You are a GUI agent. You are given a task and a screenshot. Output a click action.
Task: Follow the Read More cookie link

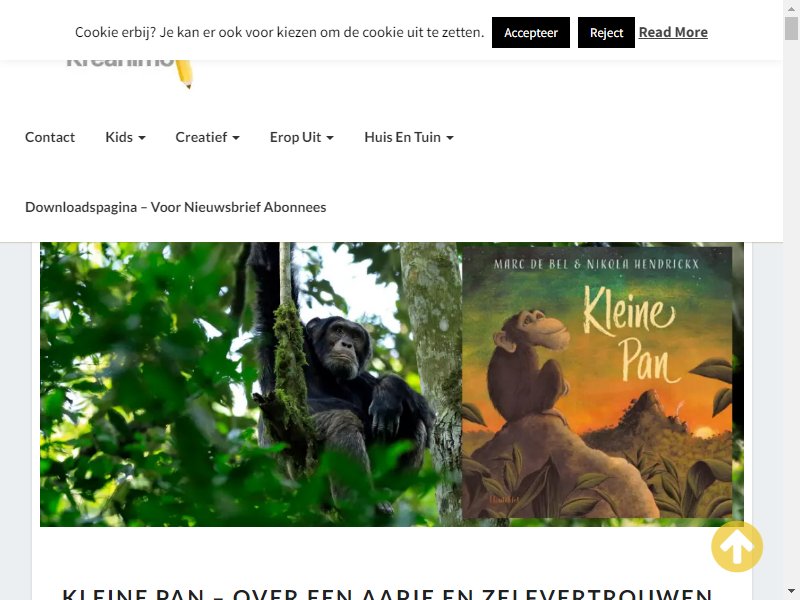click(x=673, y=32)
